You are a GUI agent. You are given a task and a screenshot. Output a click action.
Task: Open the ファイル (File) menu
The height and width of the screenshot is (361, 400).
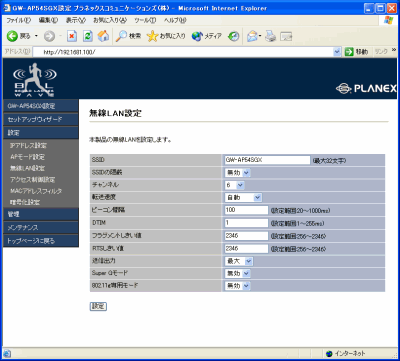point(19,20)
